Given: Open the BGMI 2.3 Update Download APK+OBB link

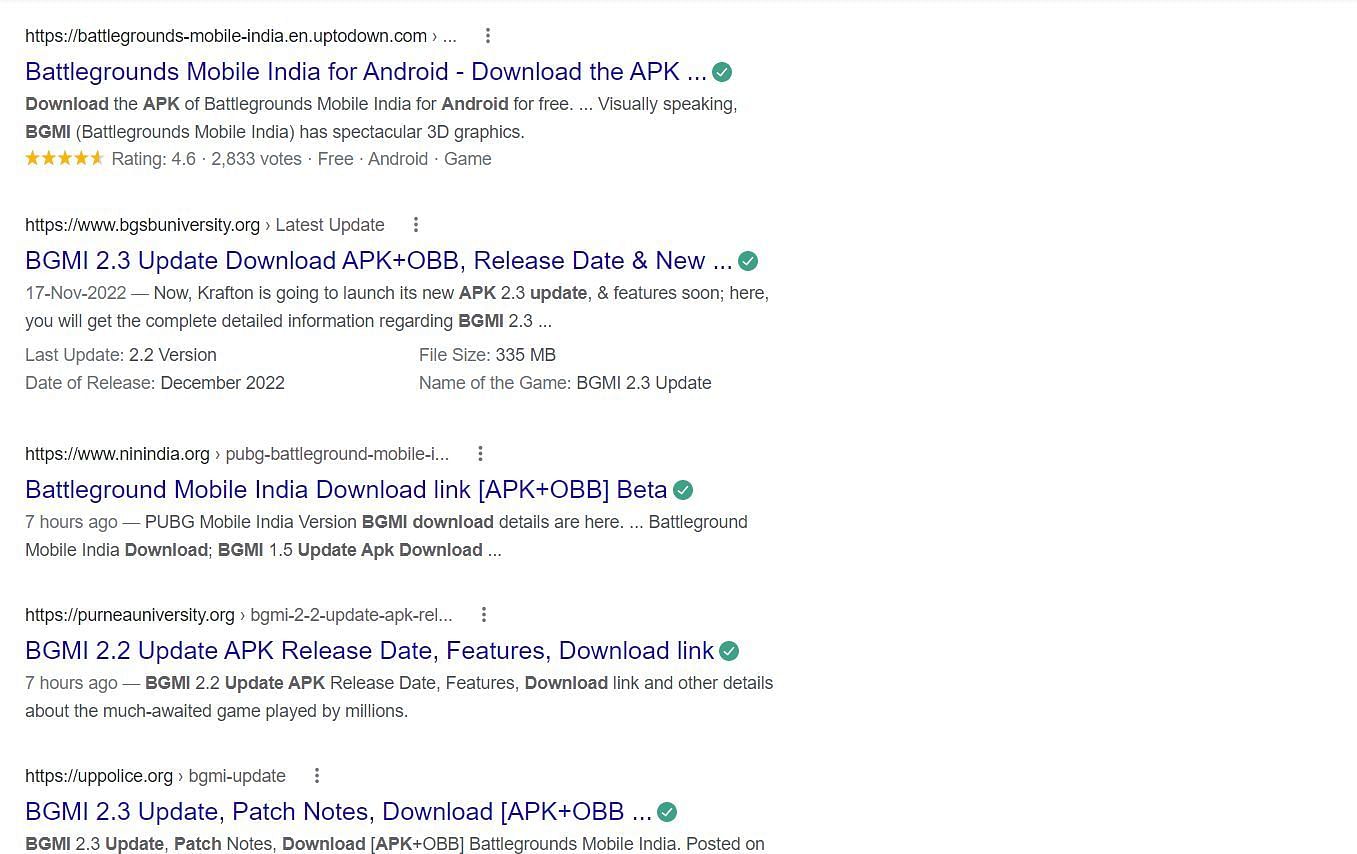Looking at the screenshot, I should pyautogui.click(x=379, y=261).
